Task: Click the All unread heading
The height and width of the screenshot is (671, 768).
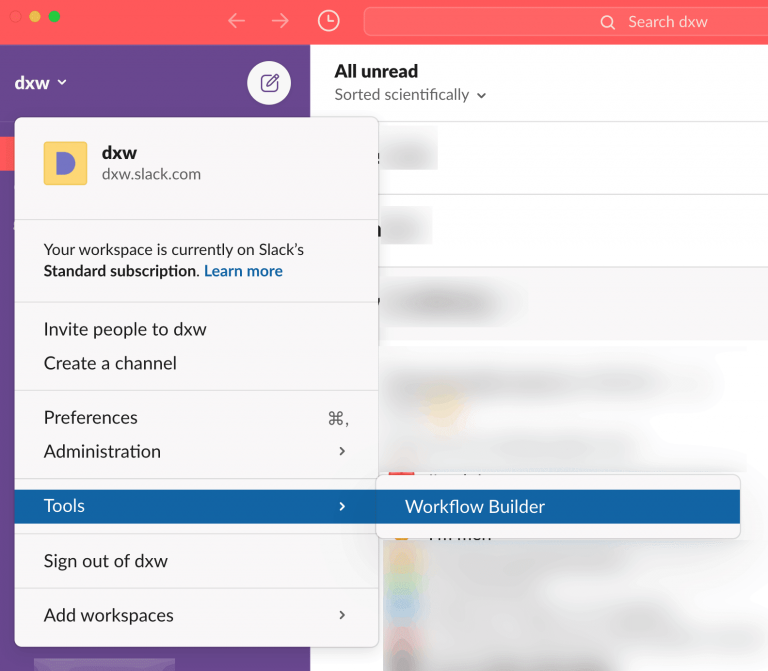Action: 376,72
